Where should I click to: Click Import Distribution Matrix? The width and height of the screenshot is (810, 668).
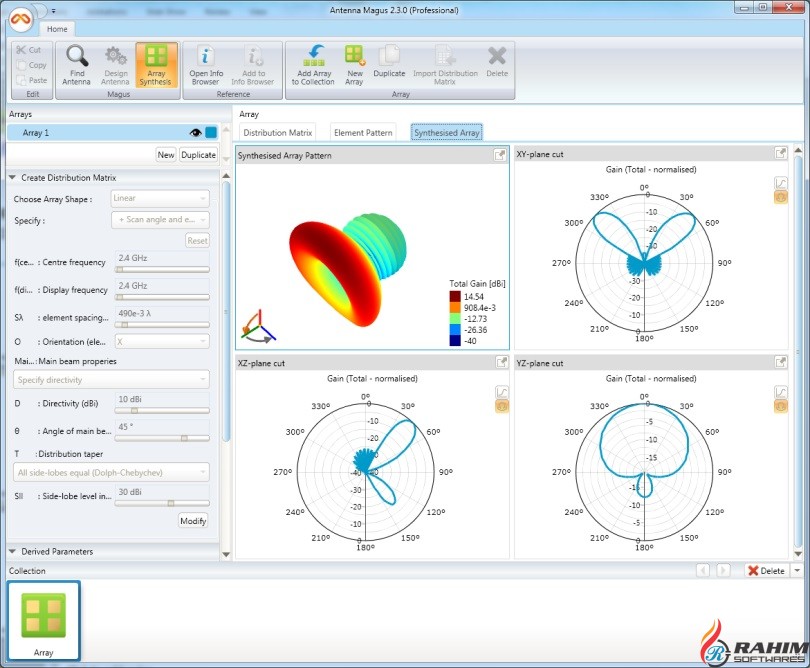click(445, 65)
